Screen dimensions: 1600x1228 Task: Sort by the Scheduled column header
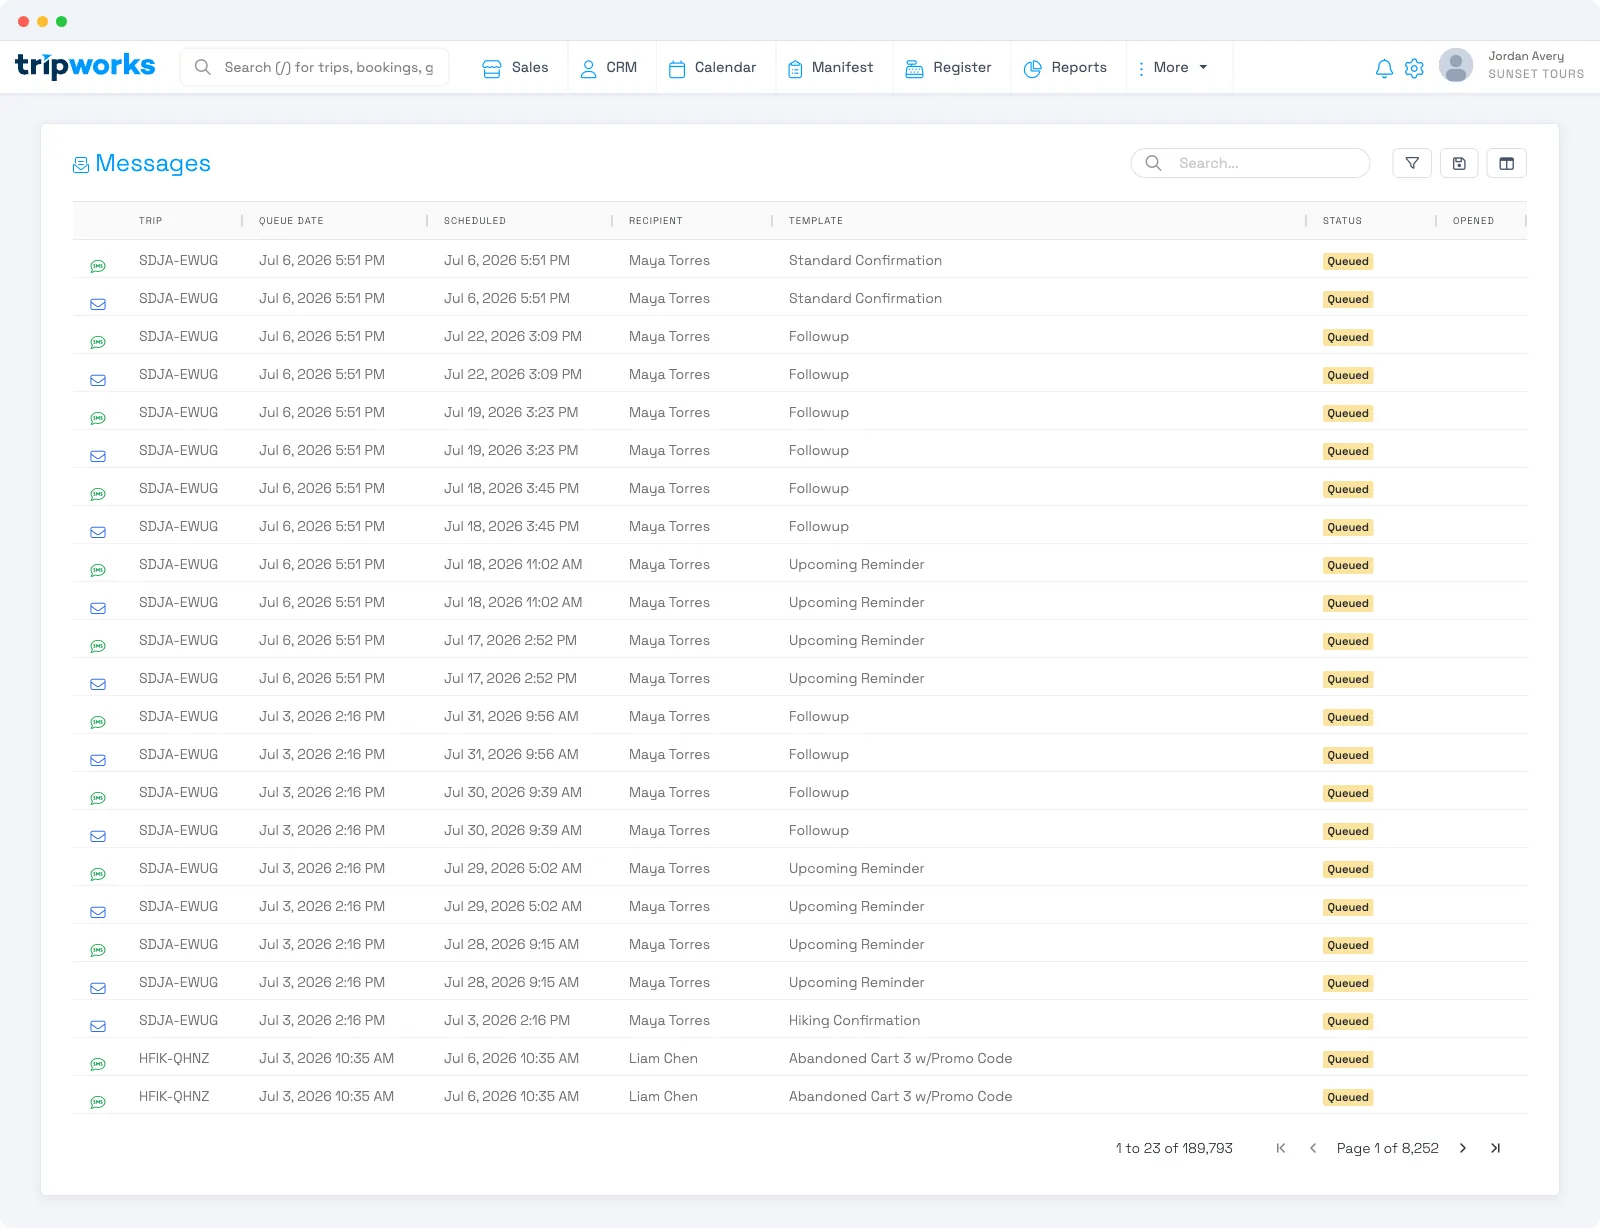(x=475, y=220)
